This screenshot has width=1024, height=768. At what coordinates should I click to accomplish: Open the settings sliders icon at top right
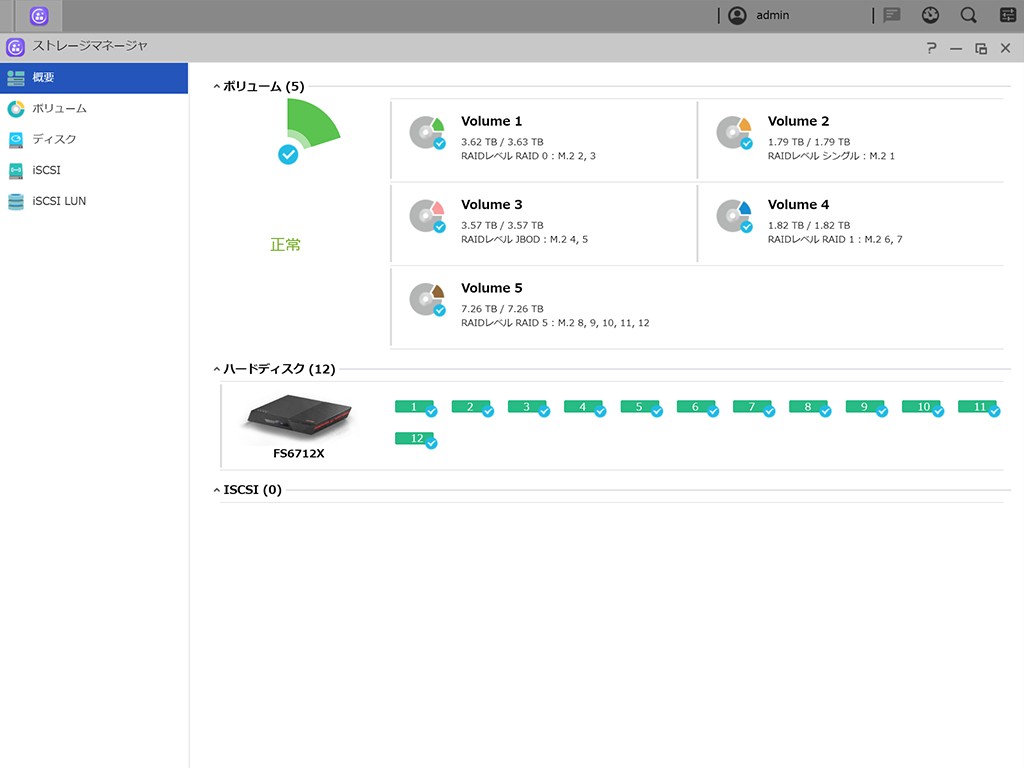[x=1008, y=15]
